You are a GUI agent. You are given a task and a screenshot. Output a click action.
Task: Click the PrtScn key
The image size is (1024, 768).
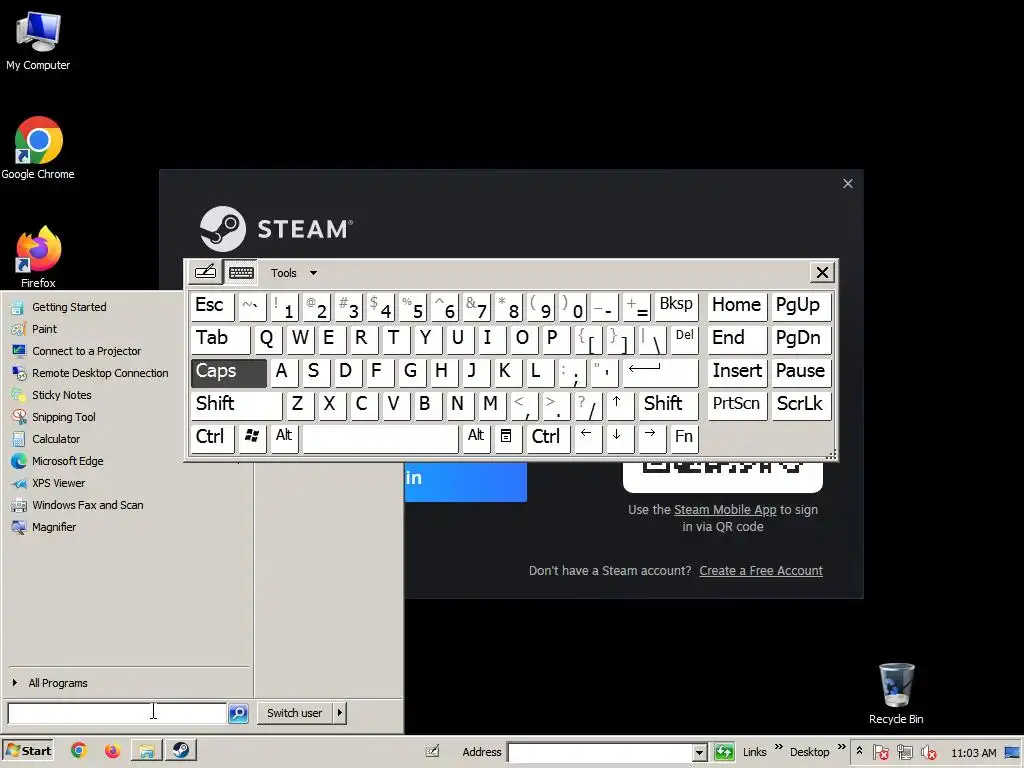click(x=737, y=405)
